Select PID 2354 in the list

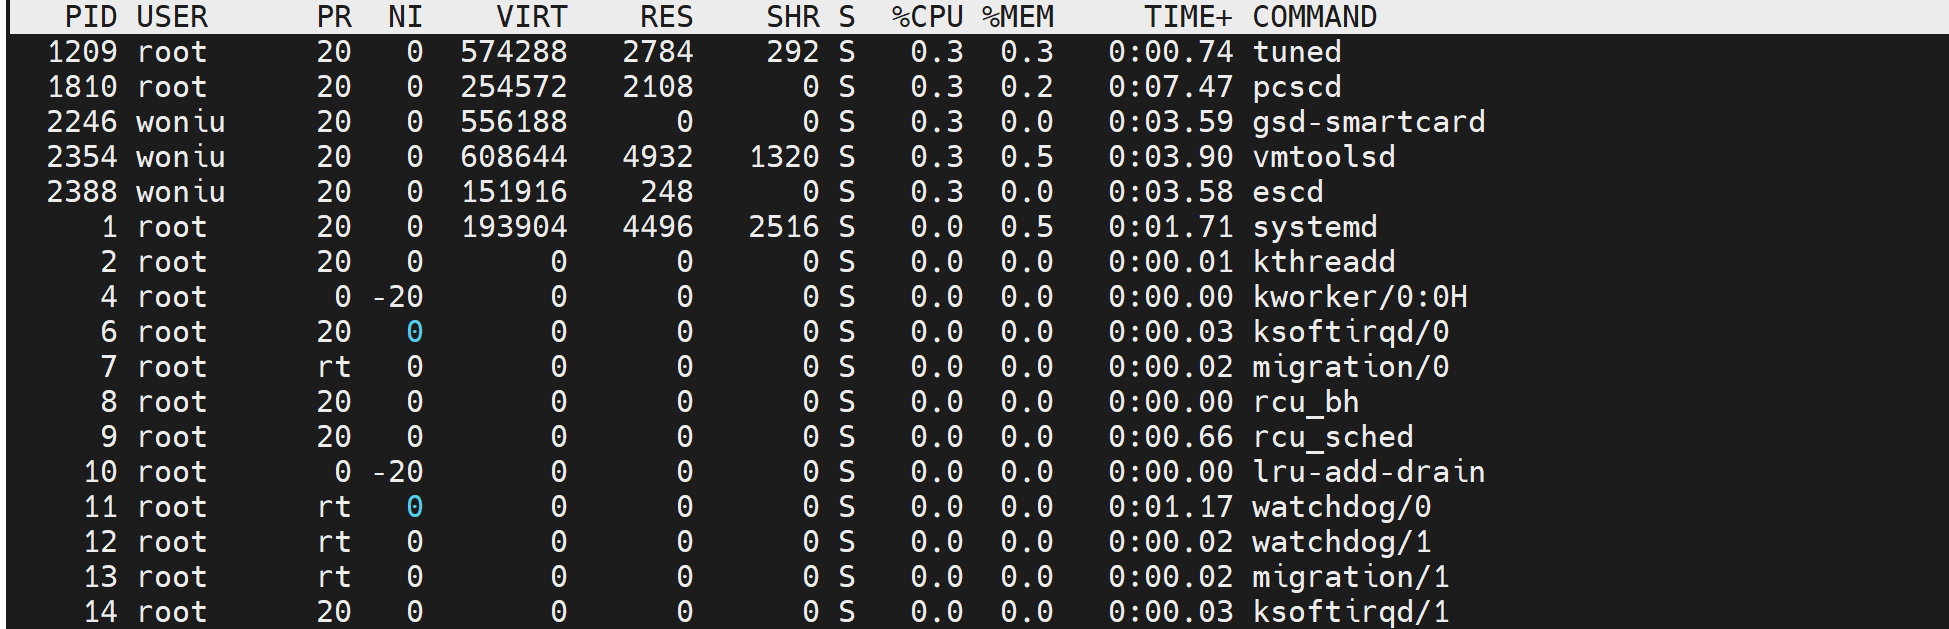[82, 157]
